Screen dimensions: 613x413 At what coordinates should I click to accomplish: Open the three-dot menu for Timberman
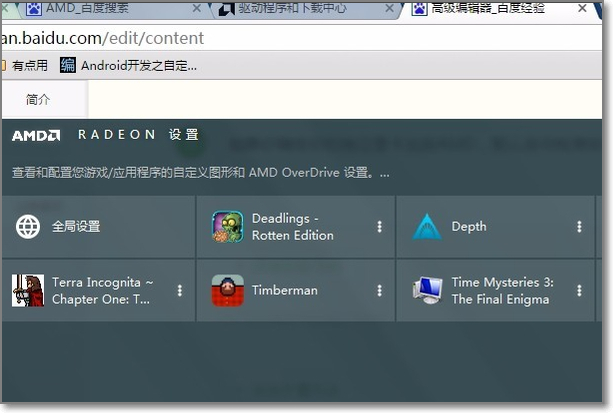[379, 290]
